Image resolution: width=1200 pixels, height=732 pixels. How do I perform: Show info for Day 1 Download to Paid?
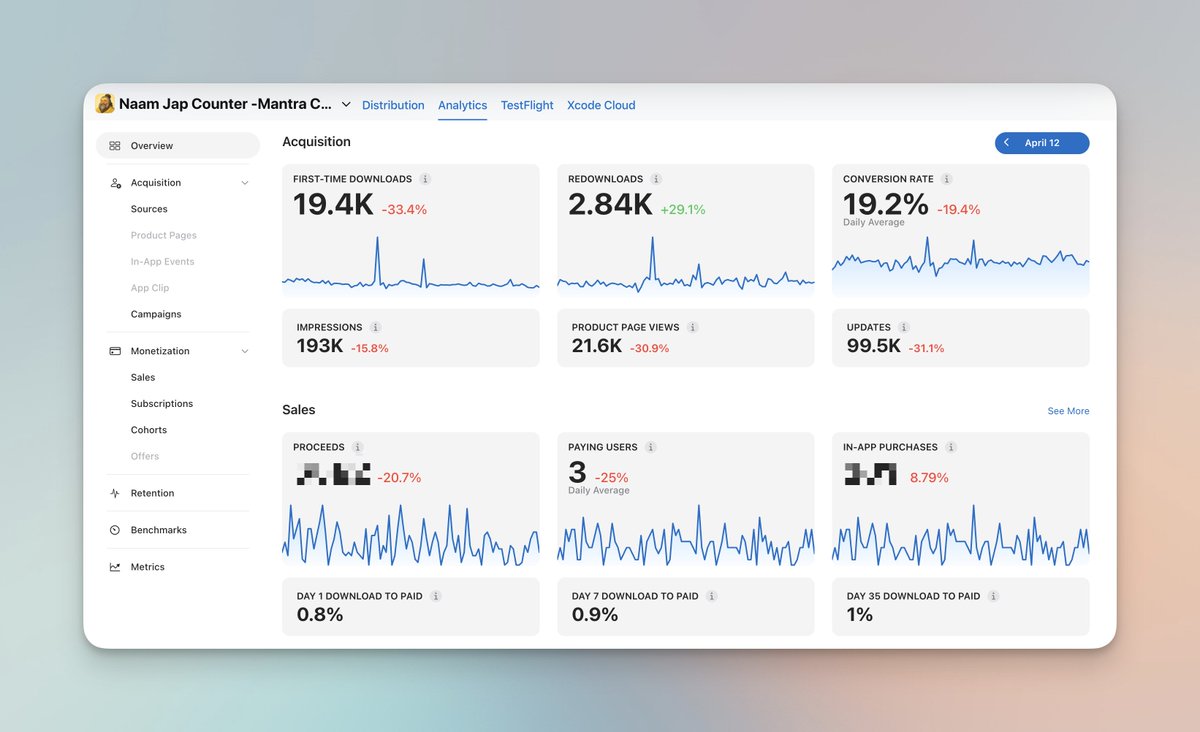coord(436,596)
